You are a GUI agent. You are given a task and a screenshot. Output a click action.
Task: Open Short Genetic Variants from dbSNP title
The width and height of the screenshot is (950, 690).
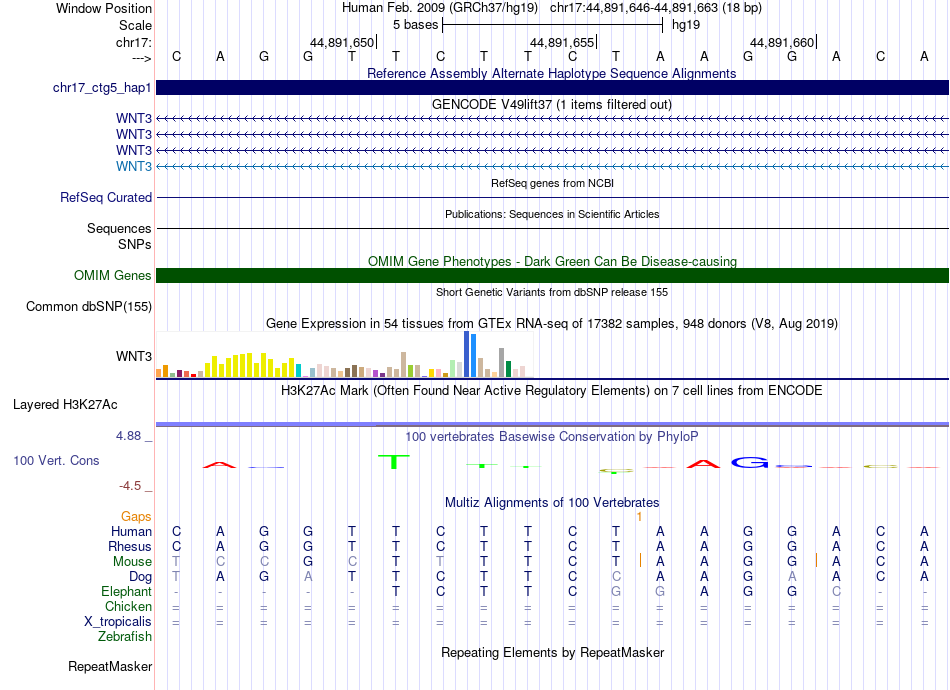[552, 292]
